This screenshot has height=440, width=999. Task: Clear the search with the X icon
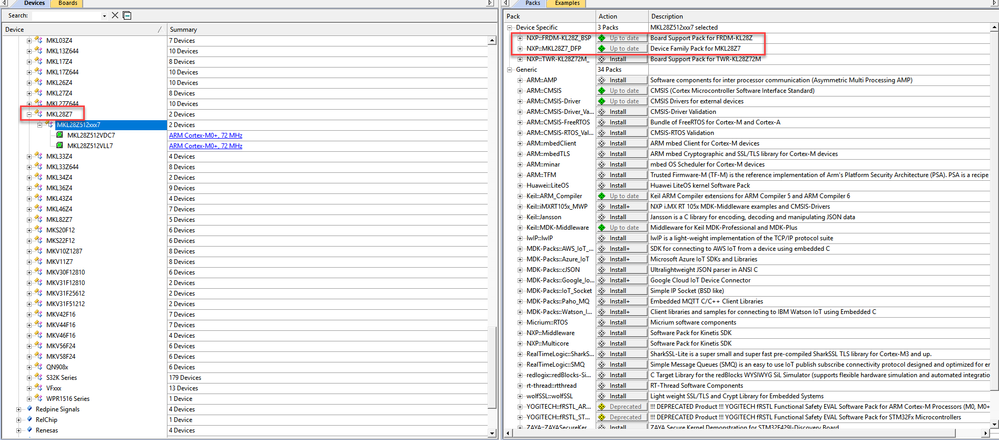pos(115,15)
